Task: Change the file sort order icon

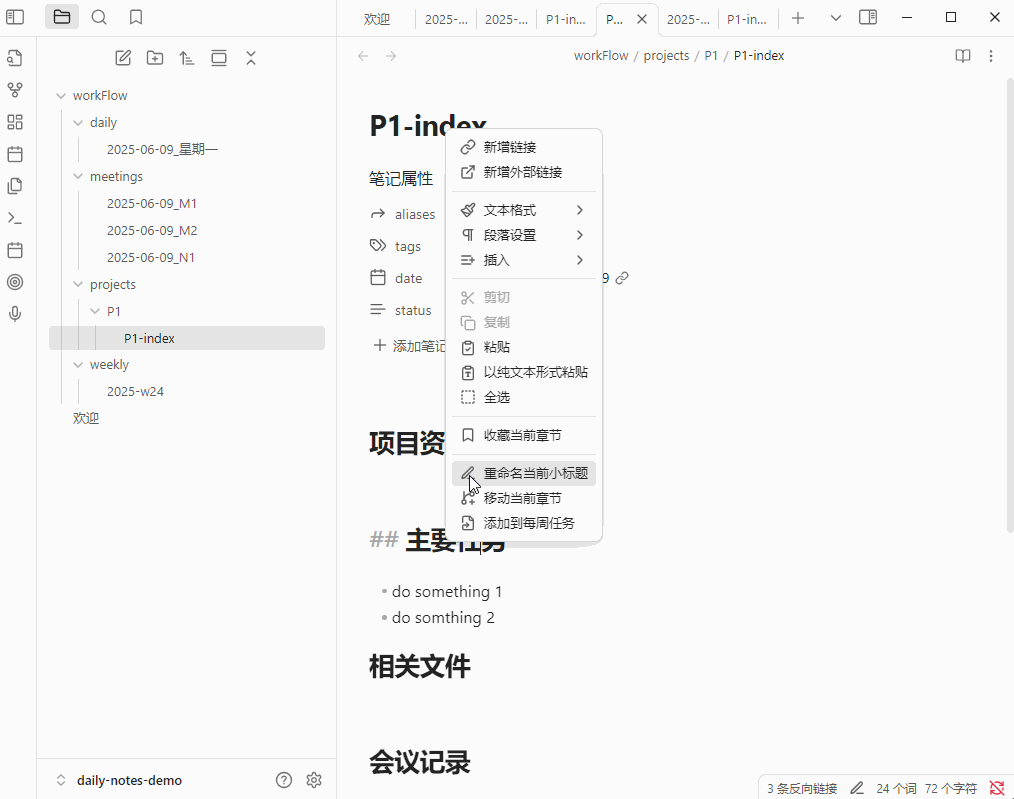Action: [x=187, y=58]
